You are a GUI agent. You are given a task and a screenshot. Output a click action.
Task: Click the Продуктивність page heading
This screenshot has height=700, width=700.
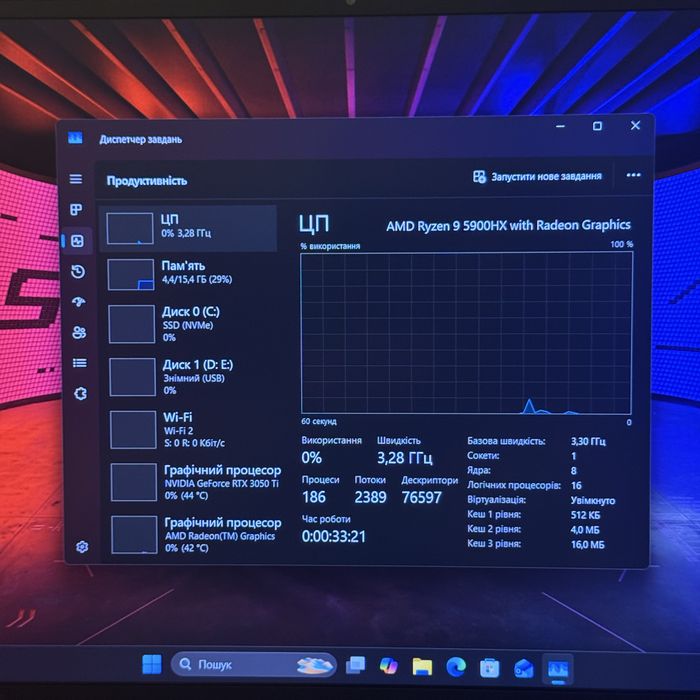[147, 181]
